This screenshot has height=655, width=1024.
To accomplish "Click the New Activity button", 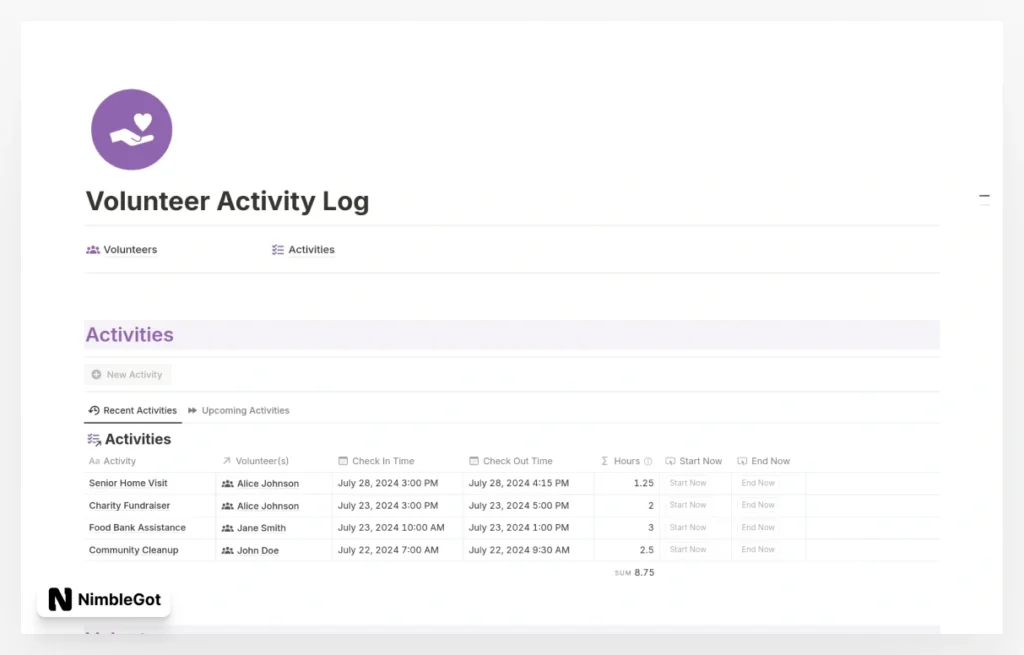I will tap(127, 374).
